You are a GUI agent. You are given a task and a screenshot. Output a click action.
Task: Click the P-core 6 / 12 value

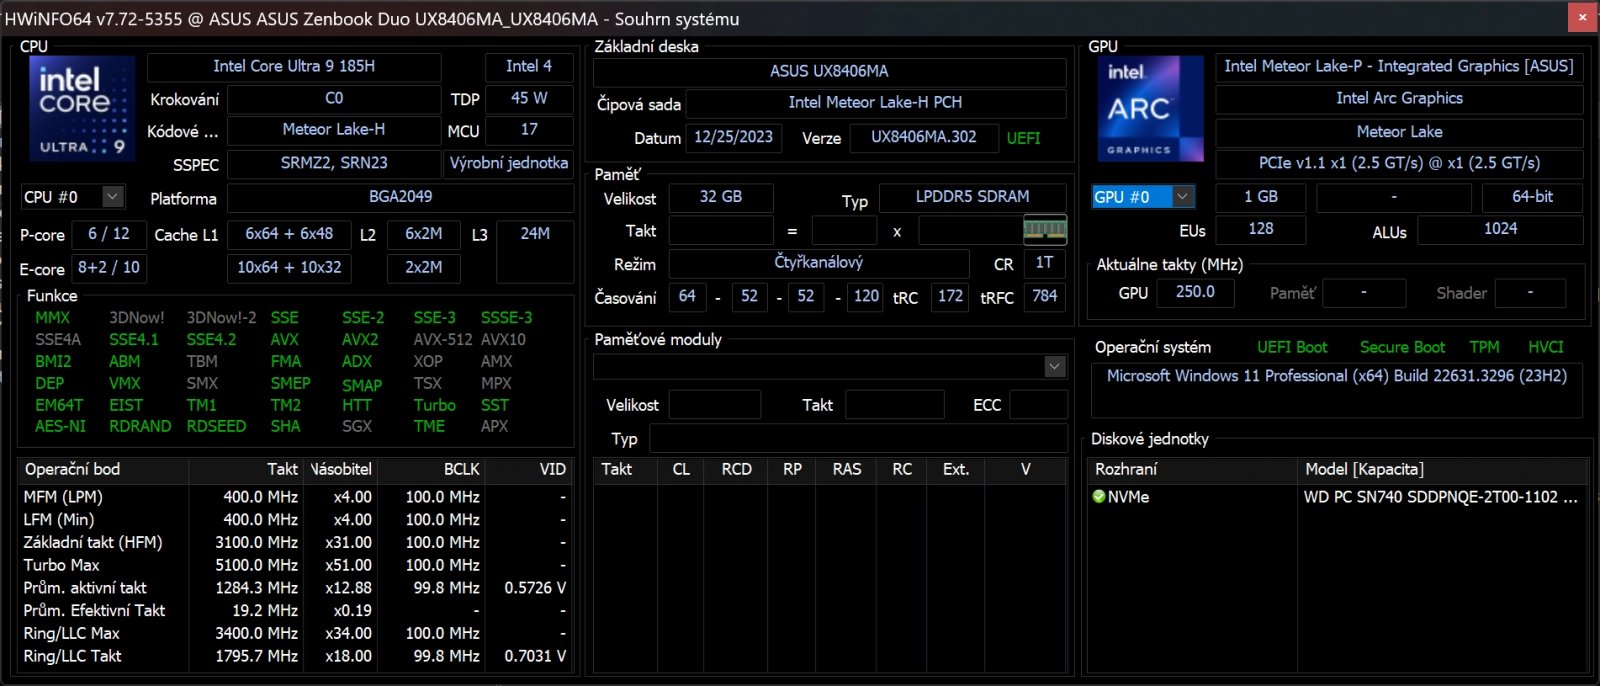pyautogui.click(x=108, y=234)
